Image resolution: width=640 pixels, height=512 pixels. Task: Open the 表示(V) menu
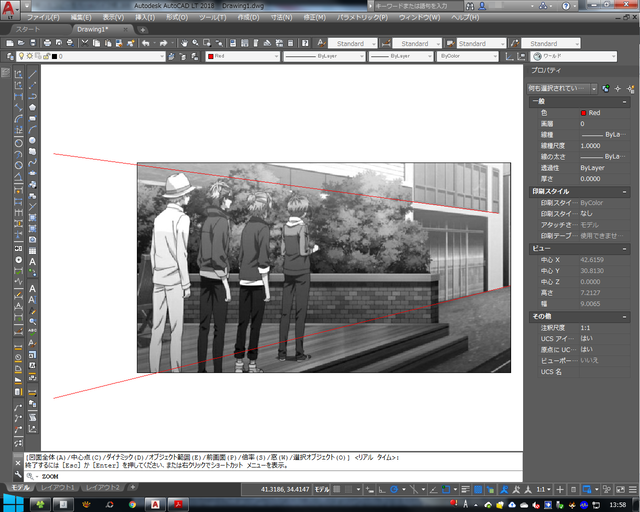[x=113, y=18]
